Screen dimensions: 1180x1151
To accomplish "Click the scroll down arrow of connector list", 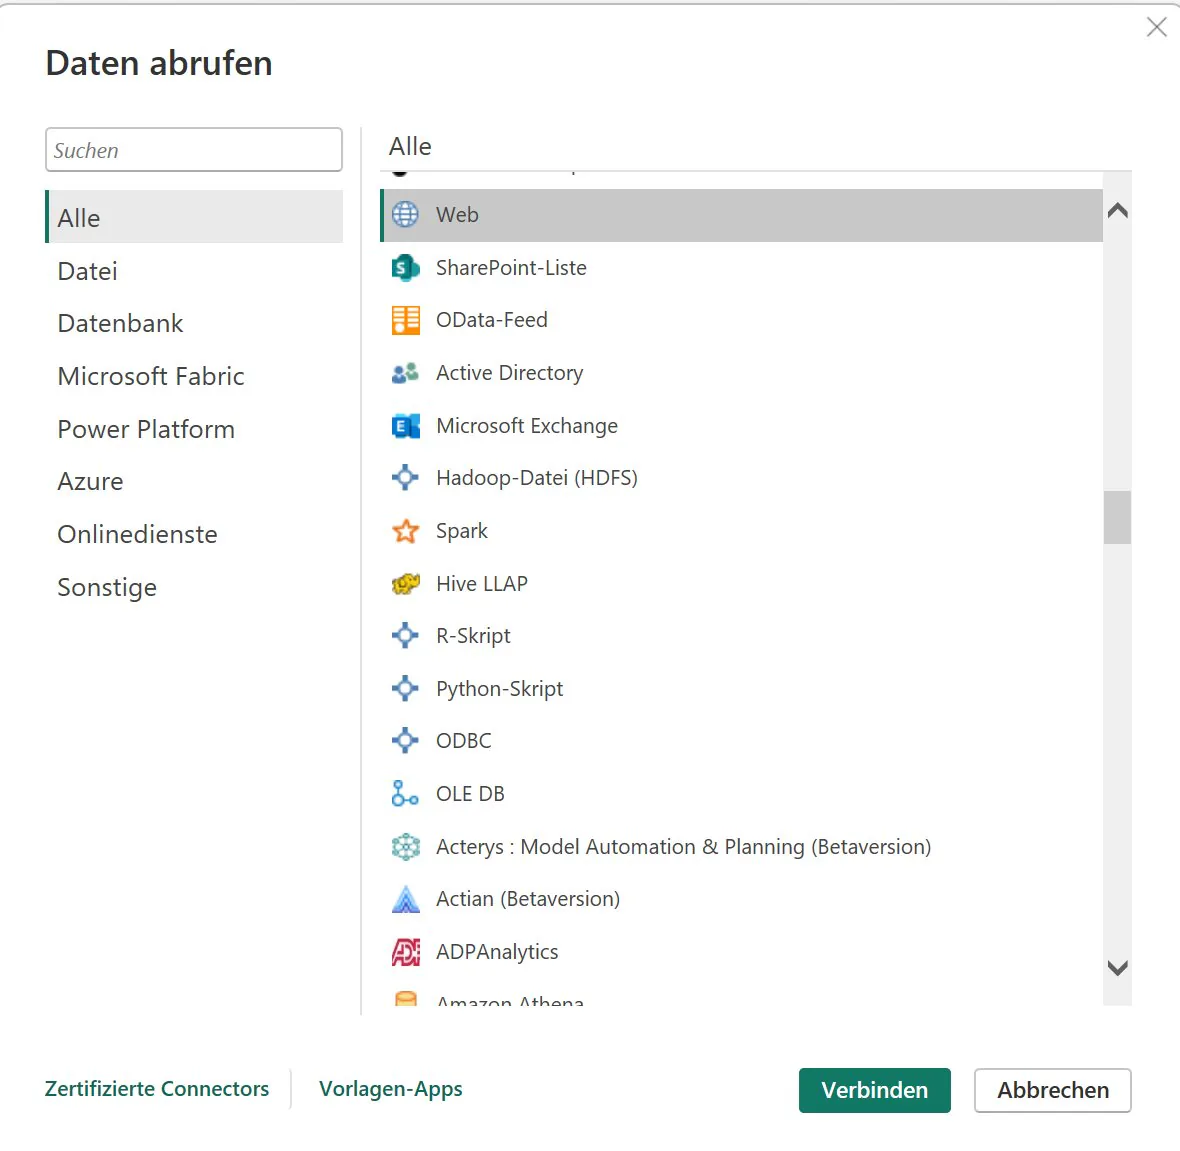I will (1118, 968).
